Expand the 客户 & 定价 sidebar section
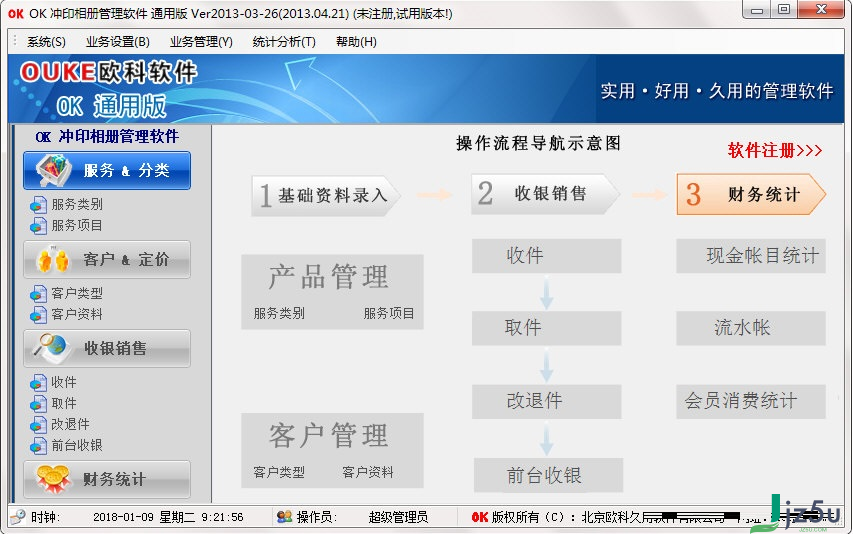Viewport: 853px width, 534px height. (107, 259)
